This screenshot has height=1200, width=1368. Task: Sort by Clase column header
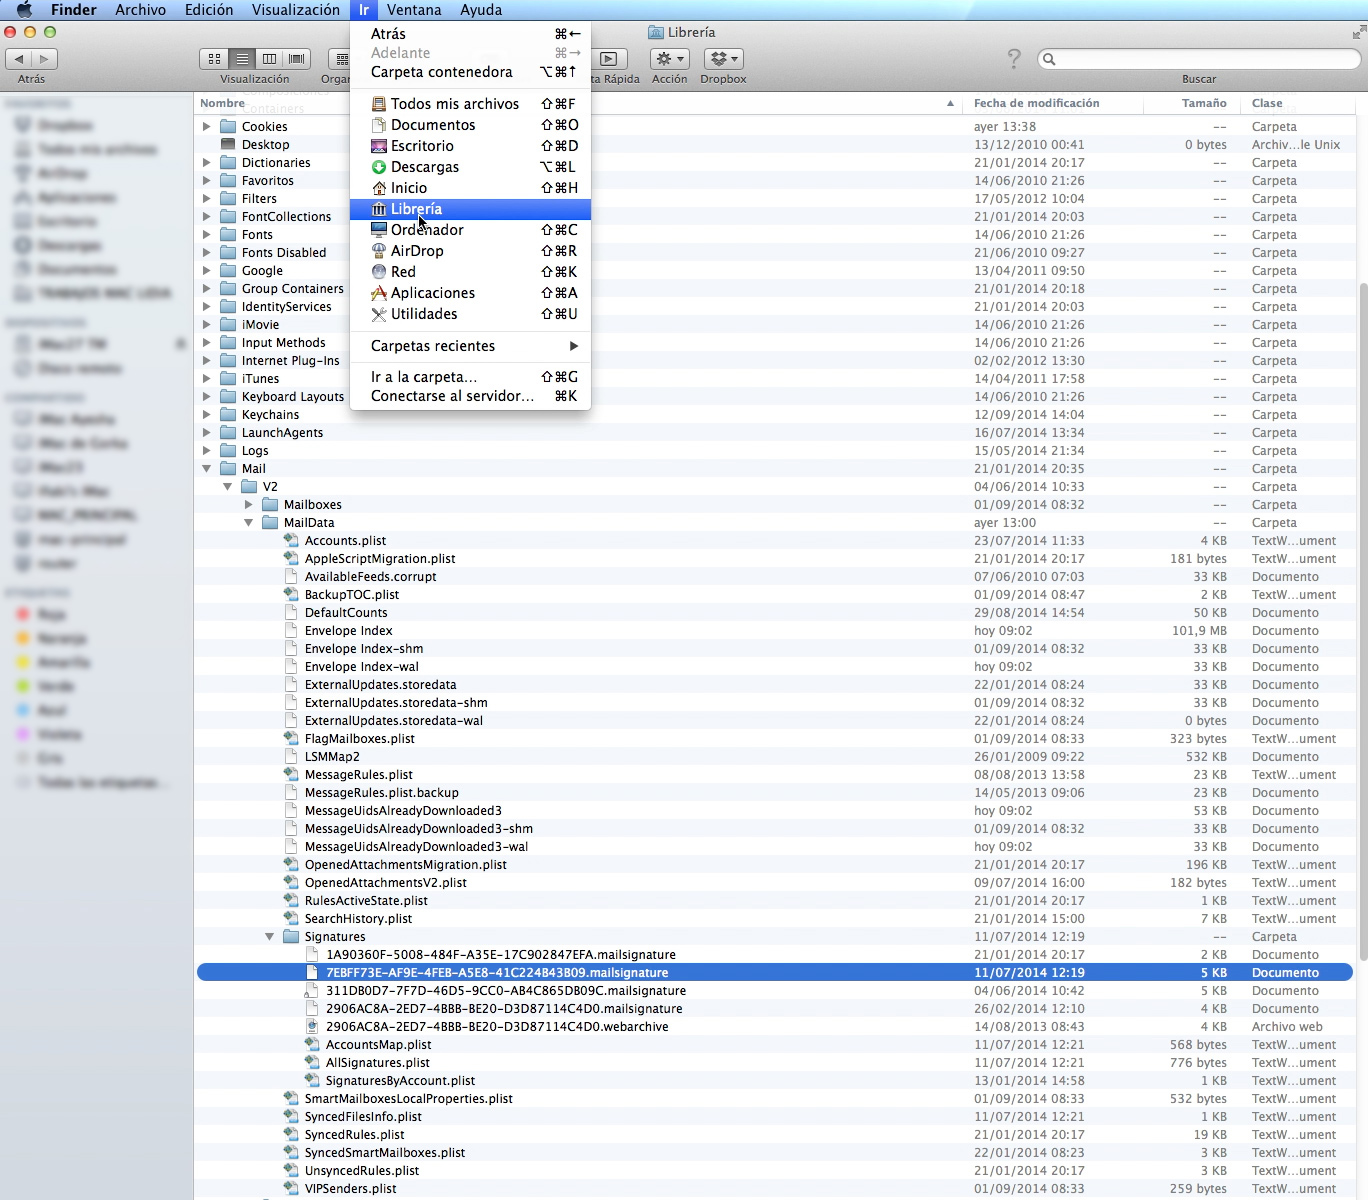1298,103
